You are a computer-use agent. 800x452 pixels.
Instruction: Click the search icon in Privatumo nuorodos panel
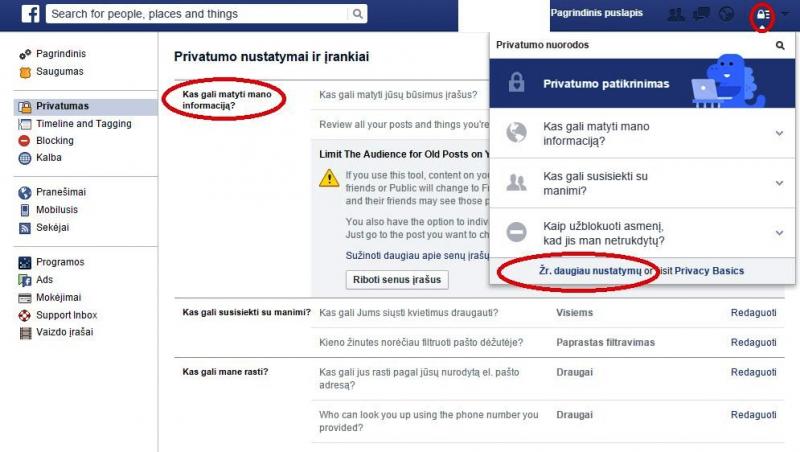tap(780, 45)
